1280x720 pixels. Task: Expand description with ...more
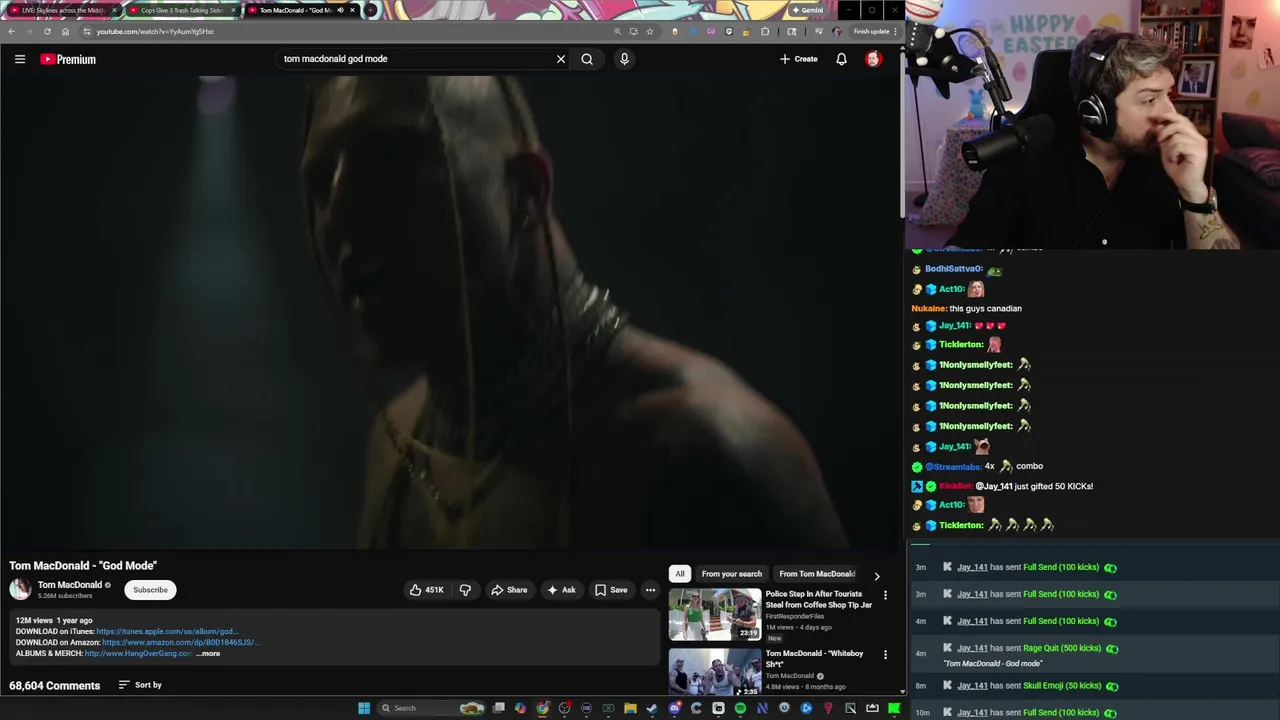208,653
